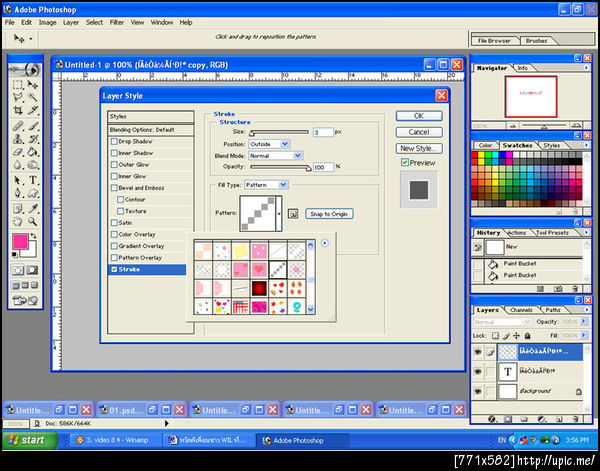Select the Zoom tool
600x471 pixels.
point(33,221)
